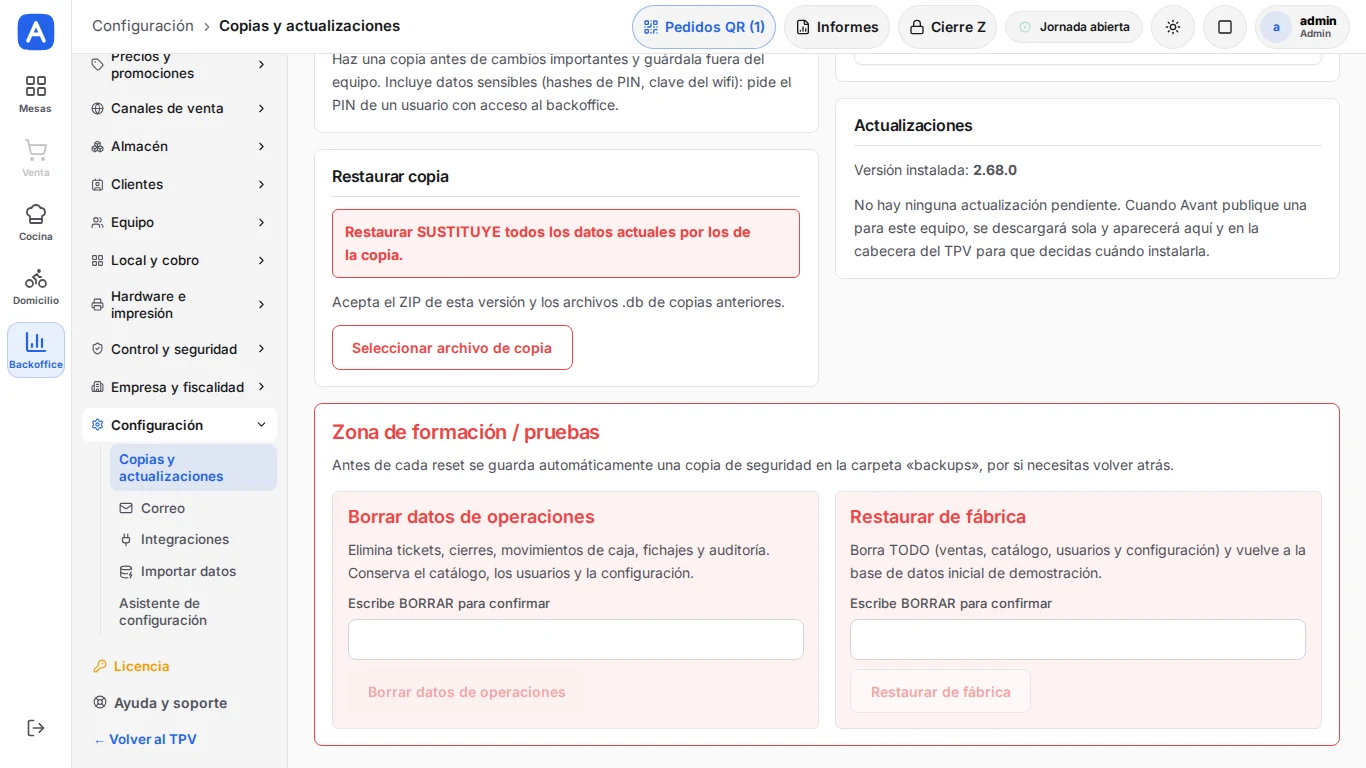Expand the Clientes chevron
1366x768 pixels.
[x=261, y=184]
